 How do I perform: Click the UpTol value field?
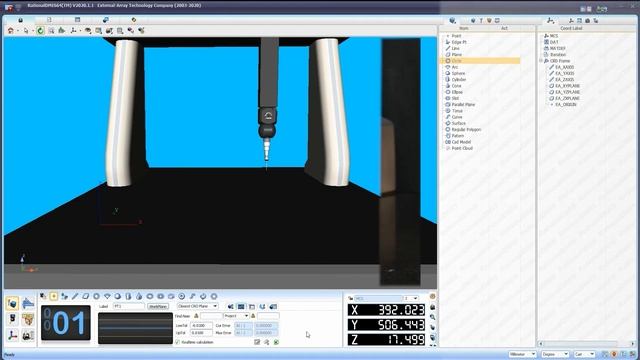click(201, 333)
